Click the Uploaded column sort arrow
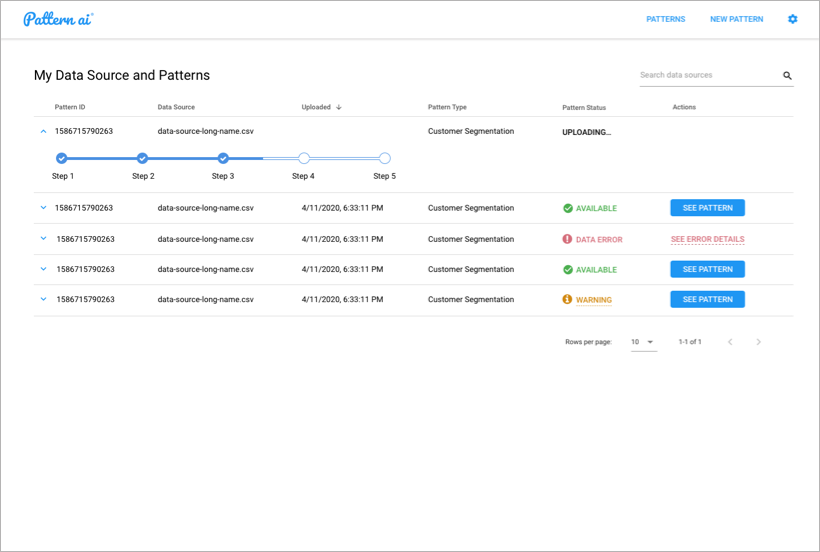This screenshot has height=552, width=820. pyautogui.click(x=339, y=107)
